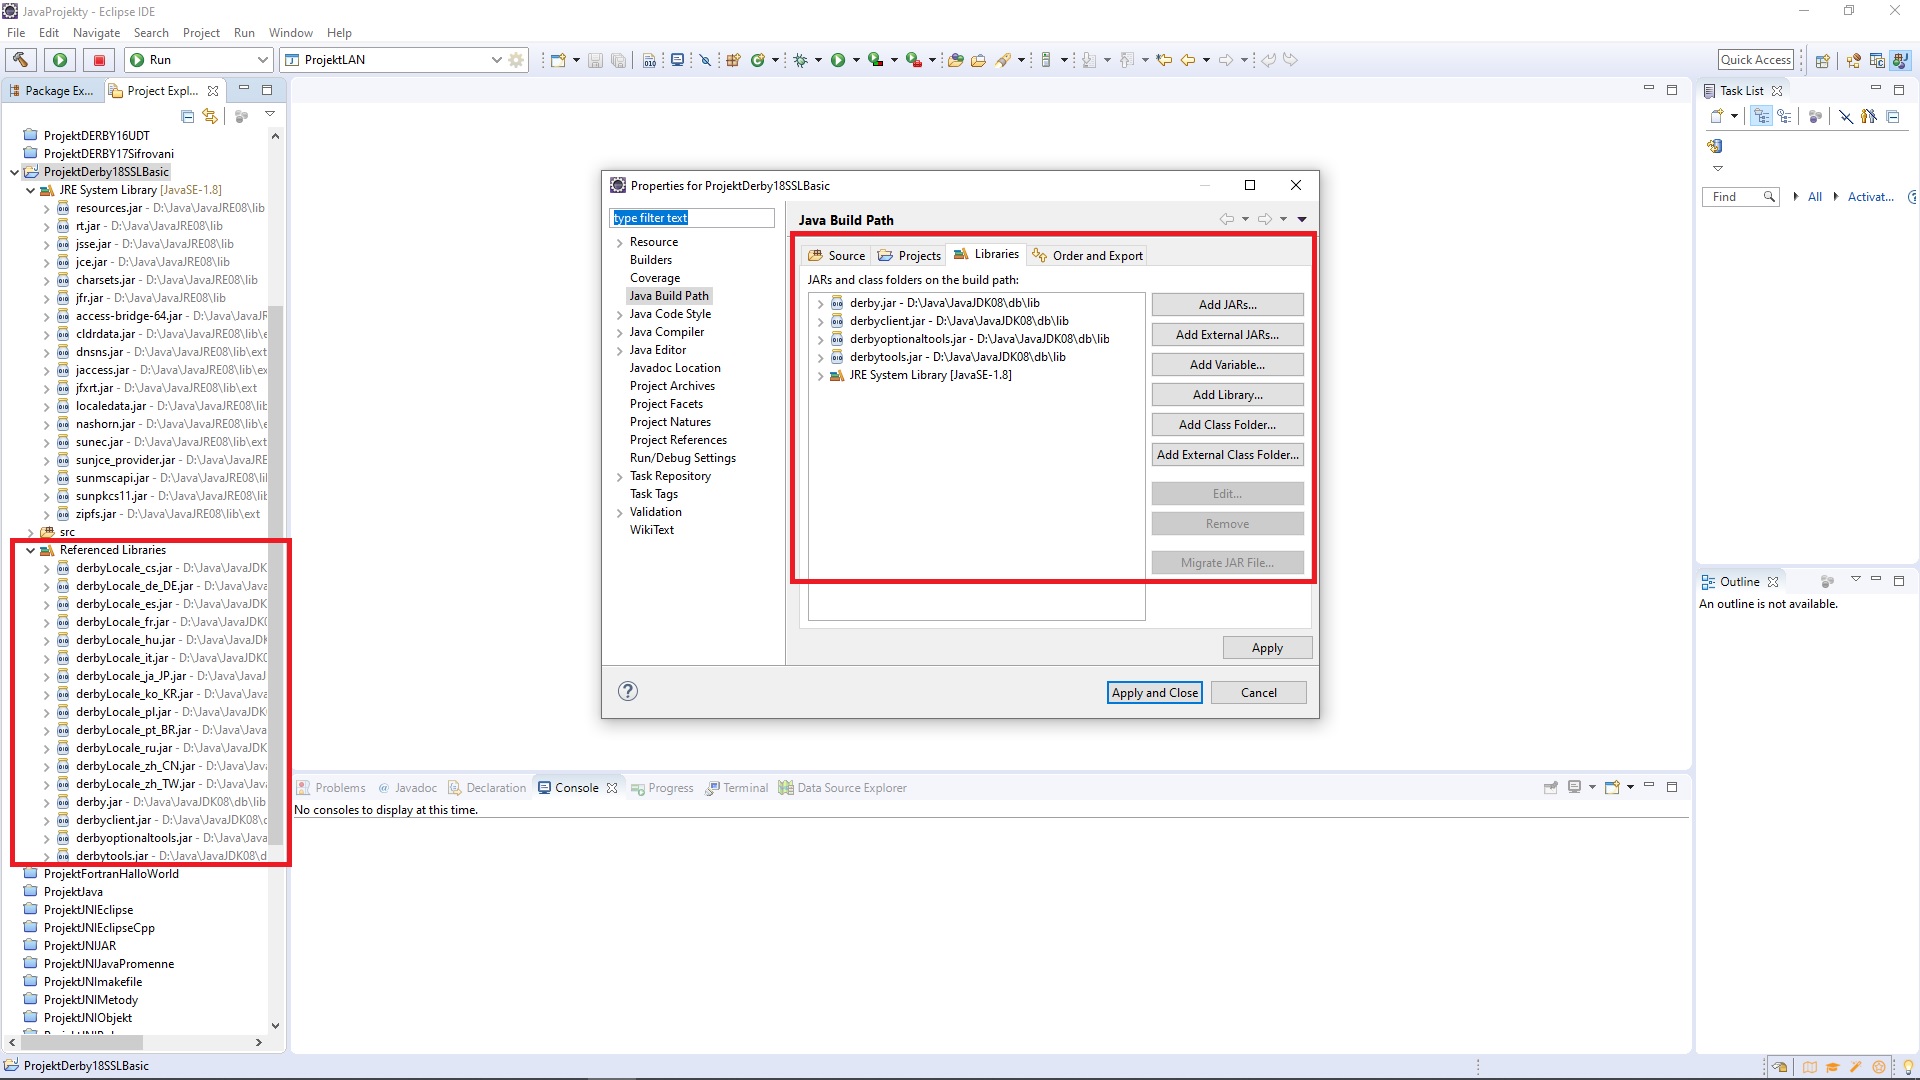The height and width of the screenshot is (1080, 1920).
Task: Expand derbyclient.jar in build path list
Action: click(821, 321)
